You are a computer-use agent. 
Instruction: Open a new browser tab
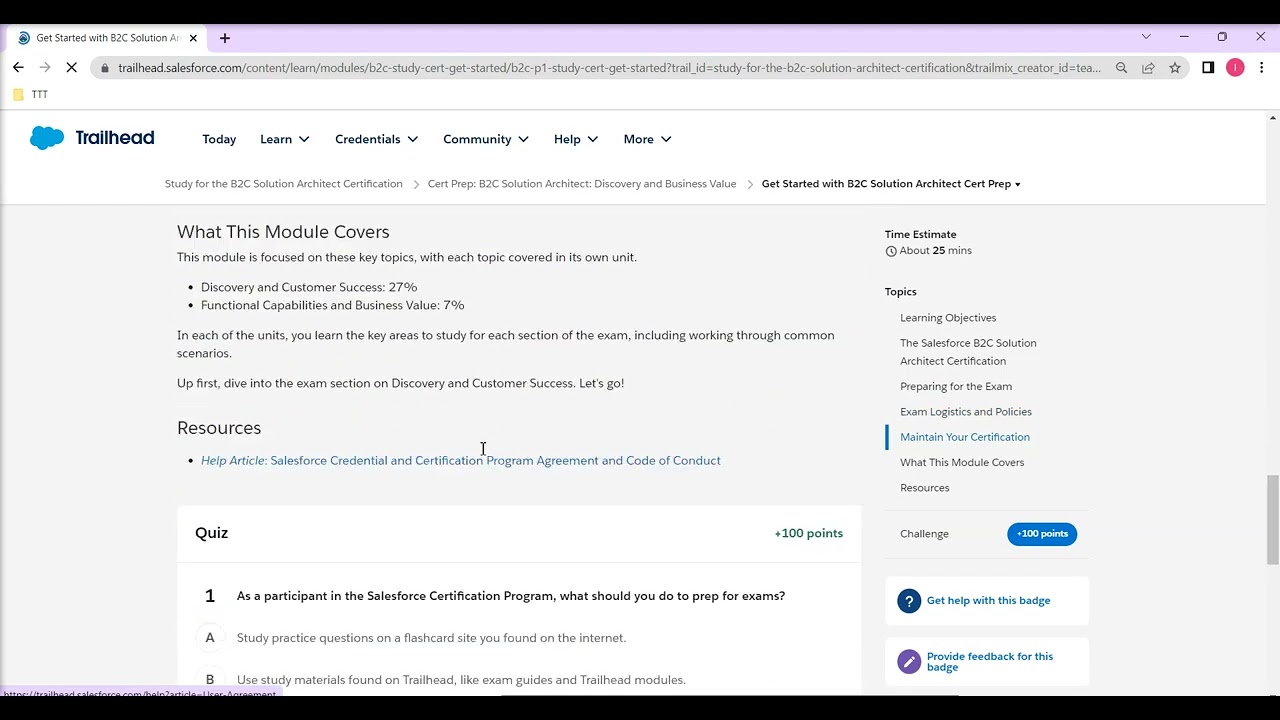(225, 38)
